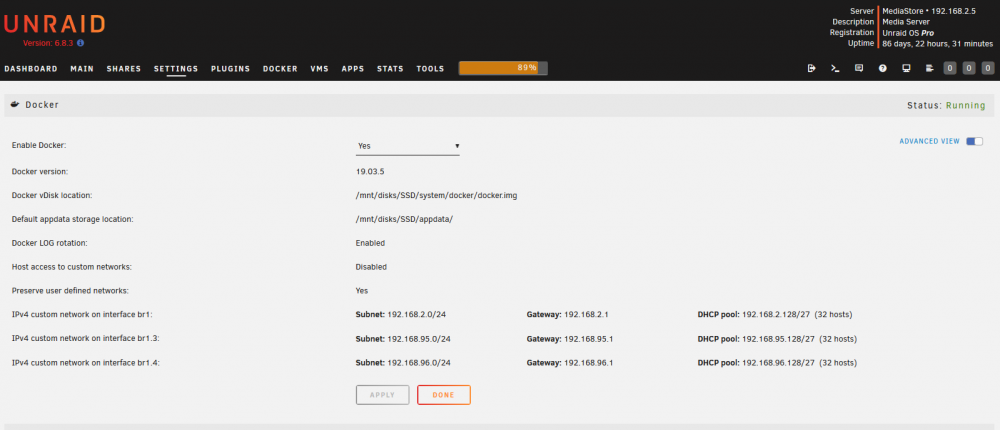The image size is (1000, 430).
Task: Click the Docker whale icon in heading
Action: (15, 105)
